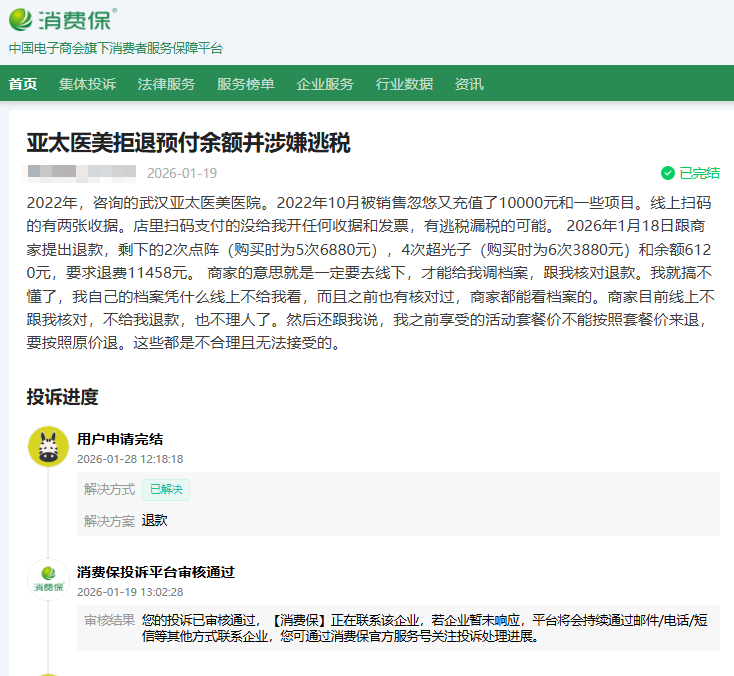Click the 消费保 logo at top left
Screen dimensions: 734x676
click(62, 19)
